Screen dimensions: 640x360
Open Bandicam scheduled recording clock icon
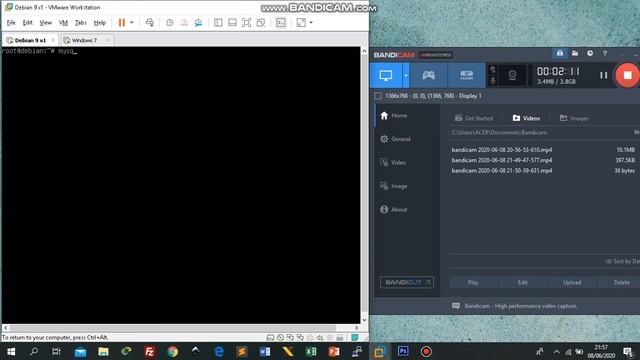(590, 53)
